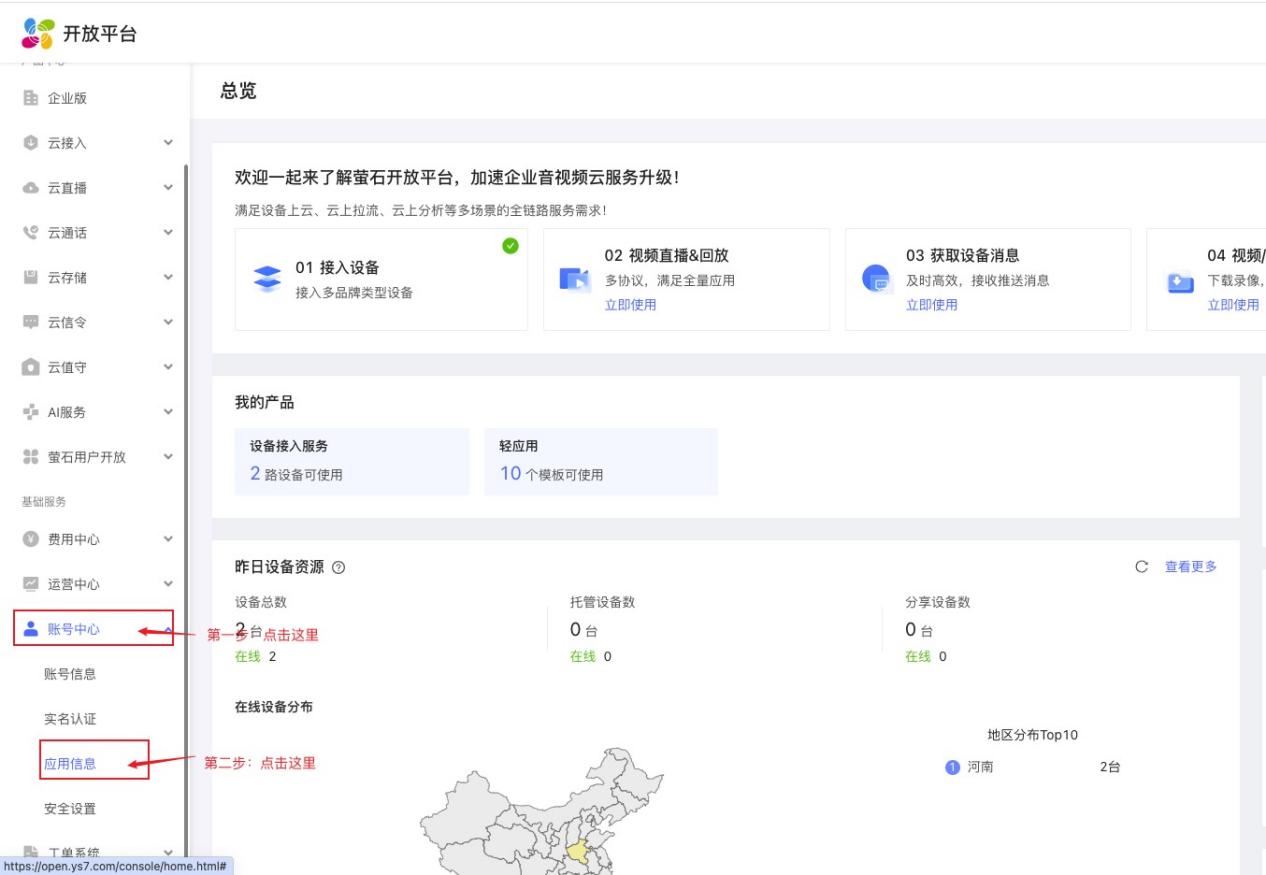This screenshot has width=1266, height=875.
Task: Expand the 运营中心 chevron
Action: pyautogui.click(x=168, y=584)
